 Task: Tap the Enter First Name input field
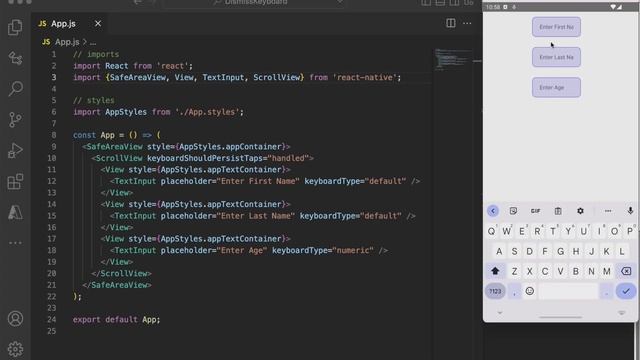click(556, 27)
